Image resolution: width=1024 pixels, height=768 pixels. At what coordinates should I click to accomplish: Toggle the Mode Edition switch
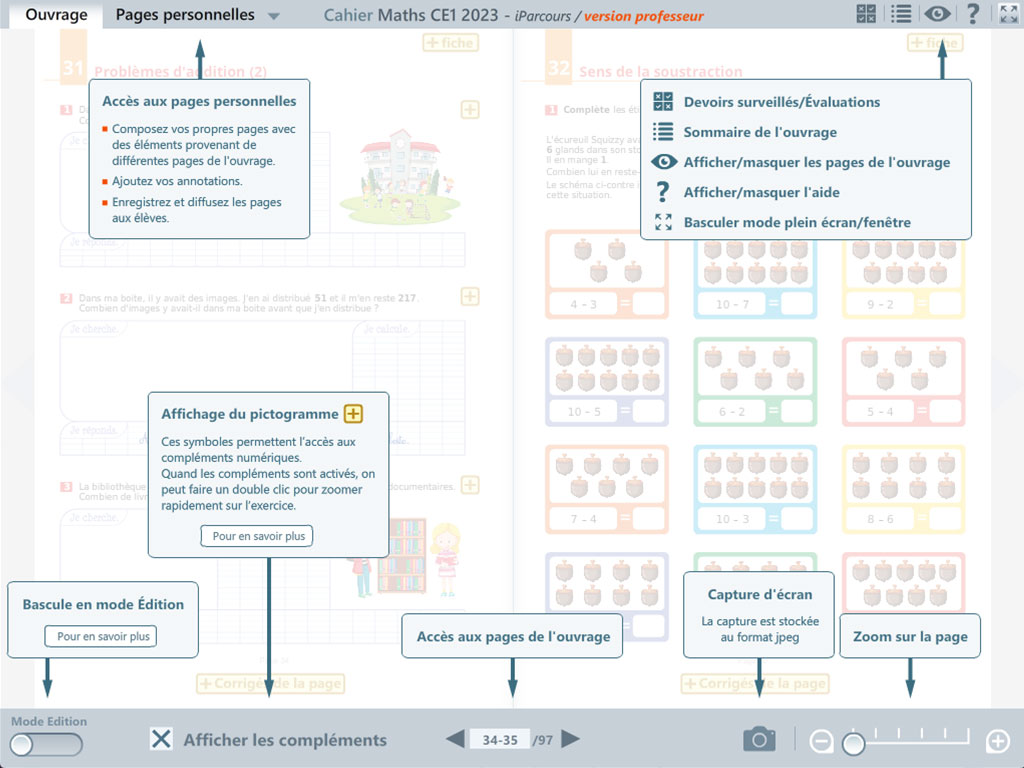click(x=46, y=744)
